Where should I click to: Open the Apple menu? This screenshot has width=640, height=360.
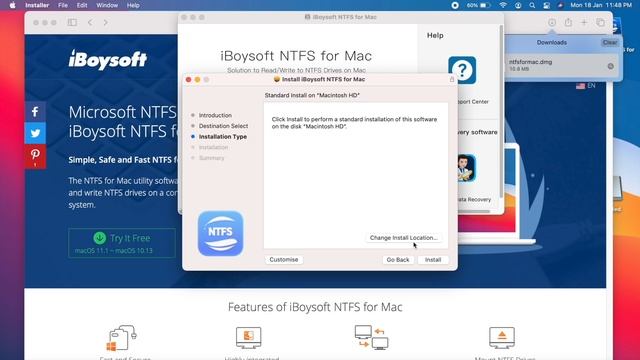12,5
